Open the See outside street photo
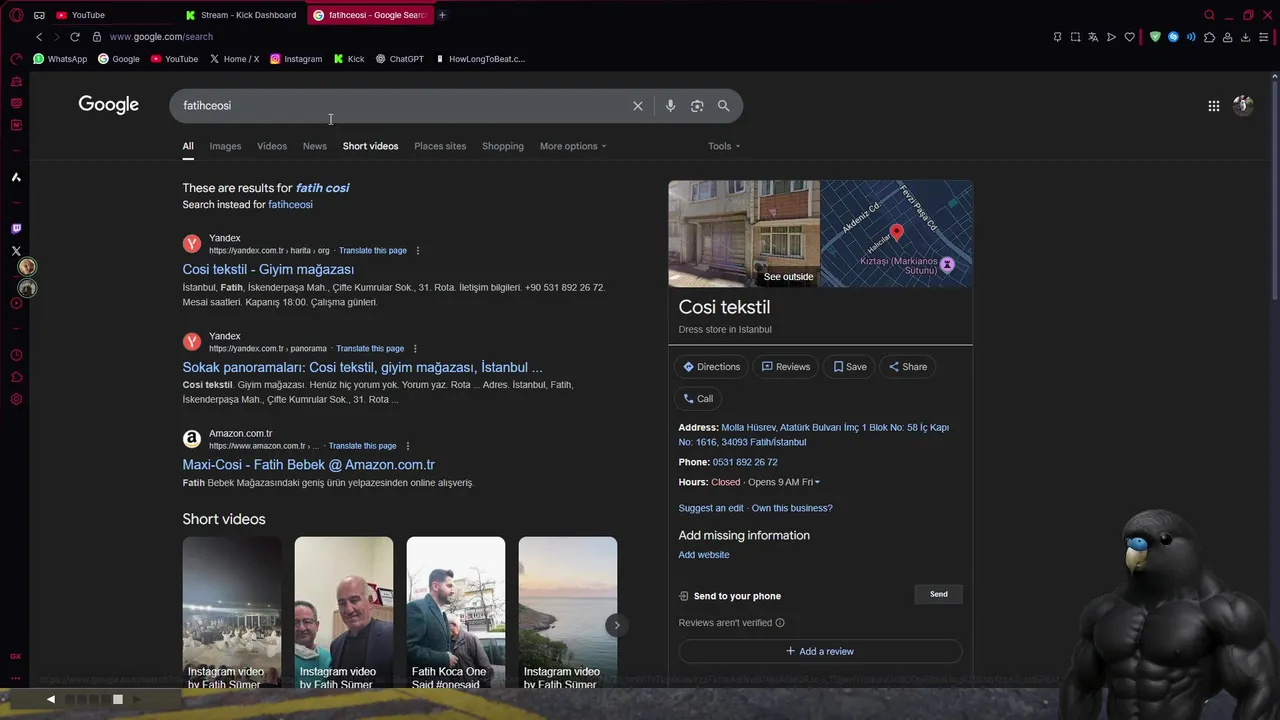This screenshot has height=720, width=1280. tap(744, 234)
